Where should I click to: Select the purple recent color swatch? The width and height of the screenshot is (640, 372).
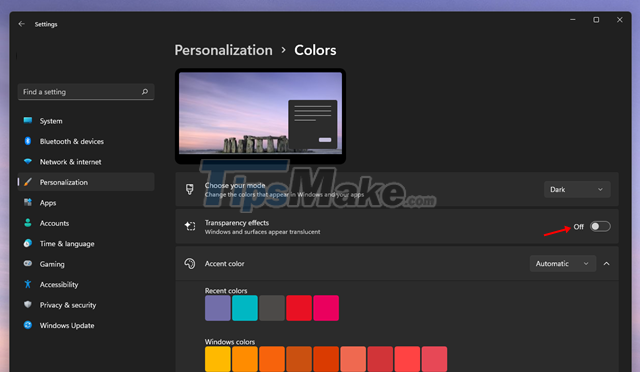coord(218,308)
